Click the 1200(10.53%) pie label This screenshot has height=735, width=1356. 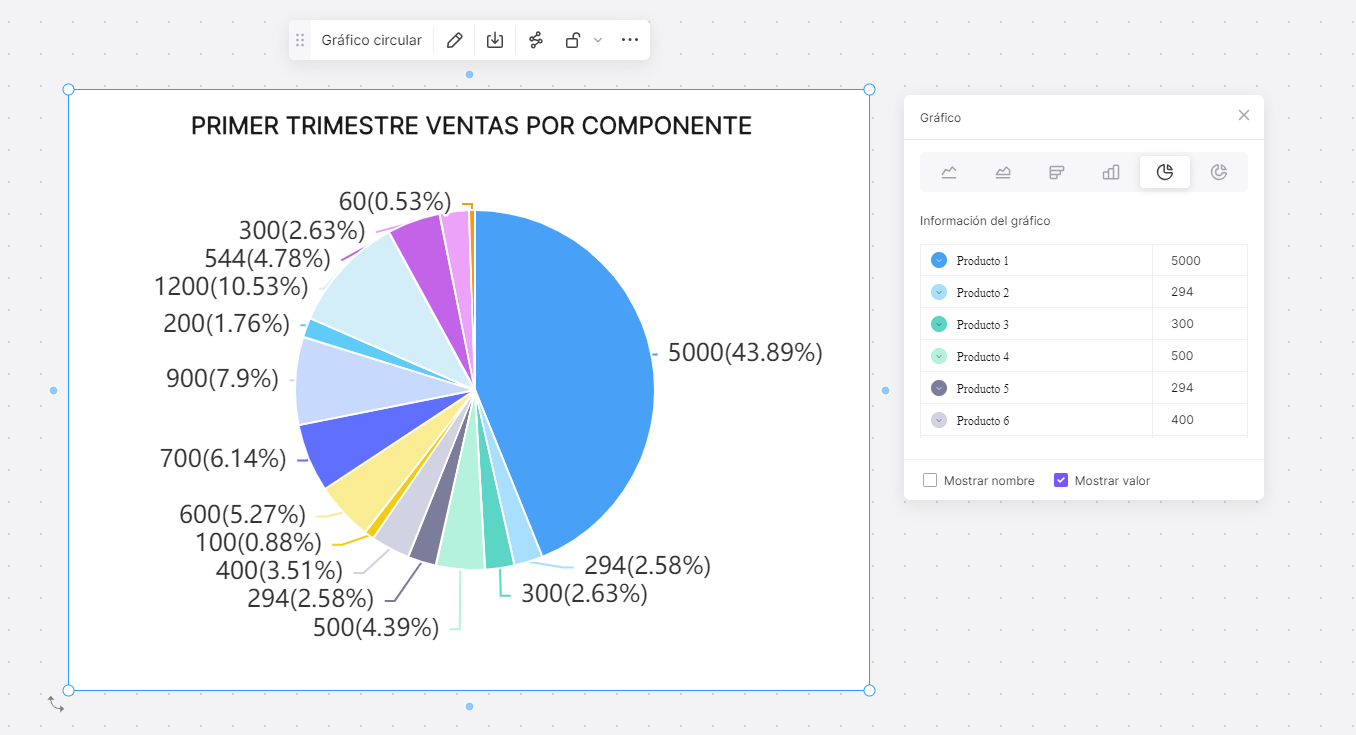231,287
